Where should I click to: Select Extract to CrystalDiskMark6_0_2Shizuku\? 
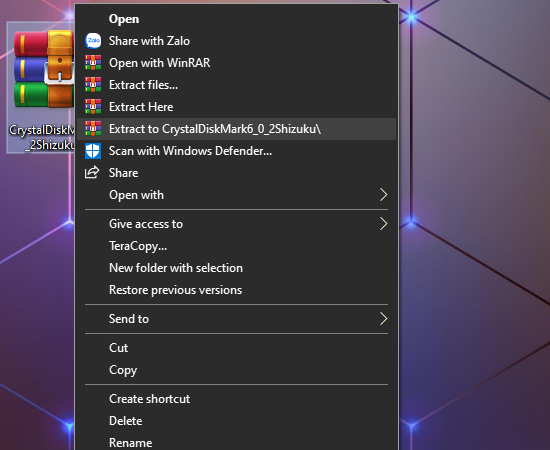(x=236, y=129)
